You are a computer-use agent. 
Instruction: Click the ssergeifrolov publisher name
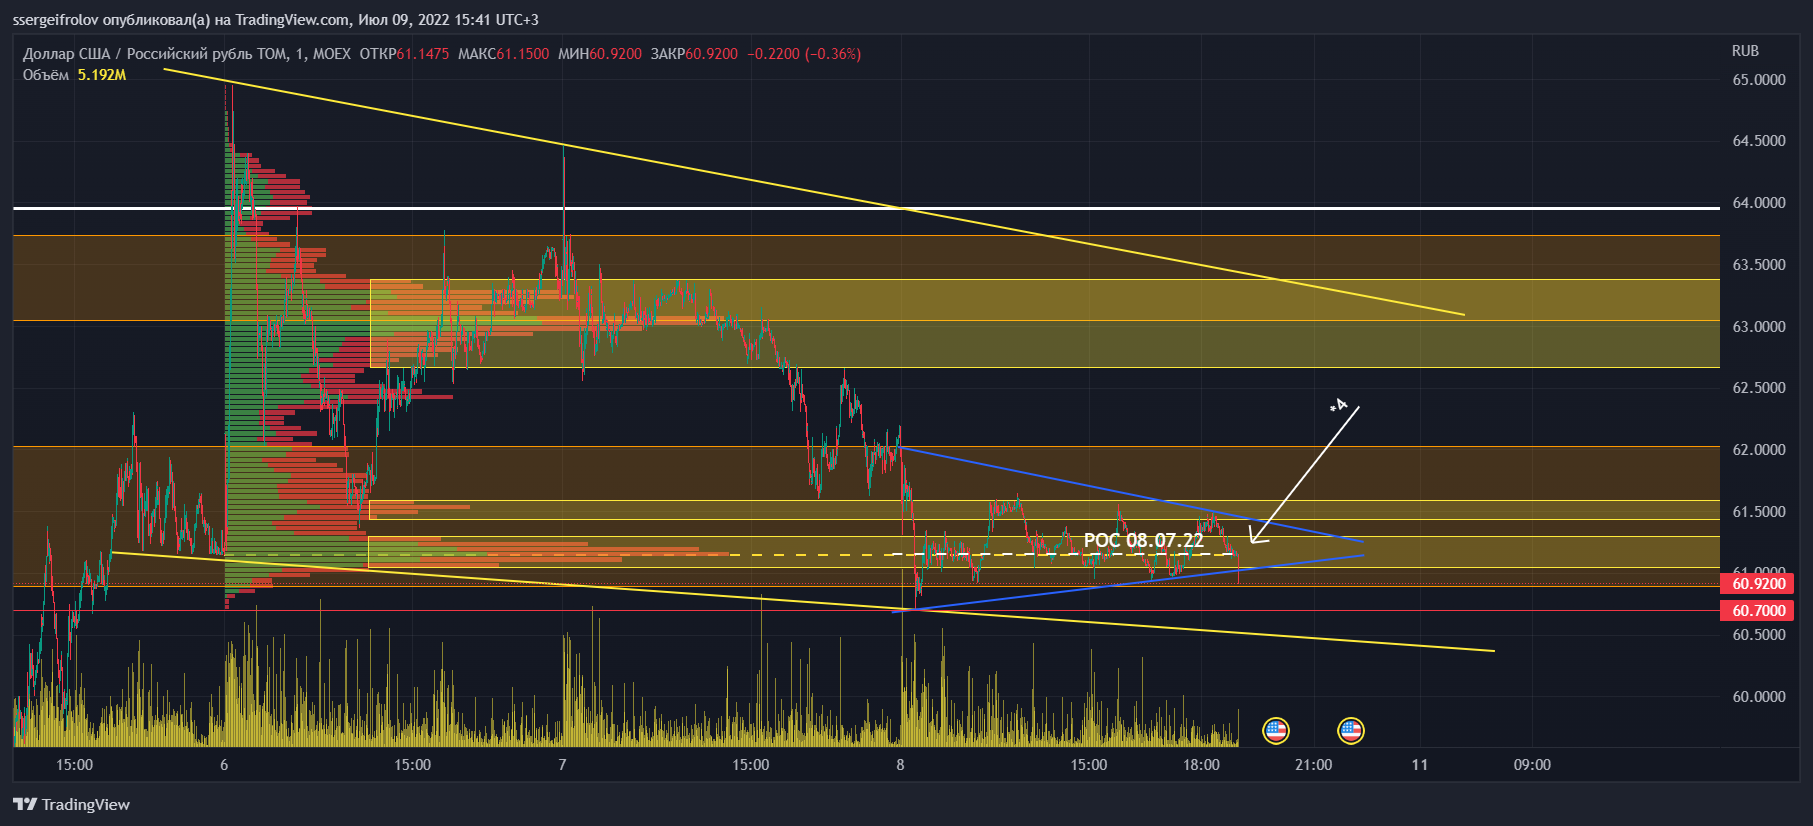point(56,20)
